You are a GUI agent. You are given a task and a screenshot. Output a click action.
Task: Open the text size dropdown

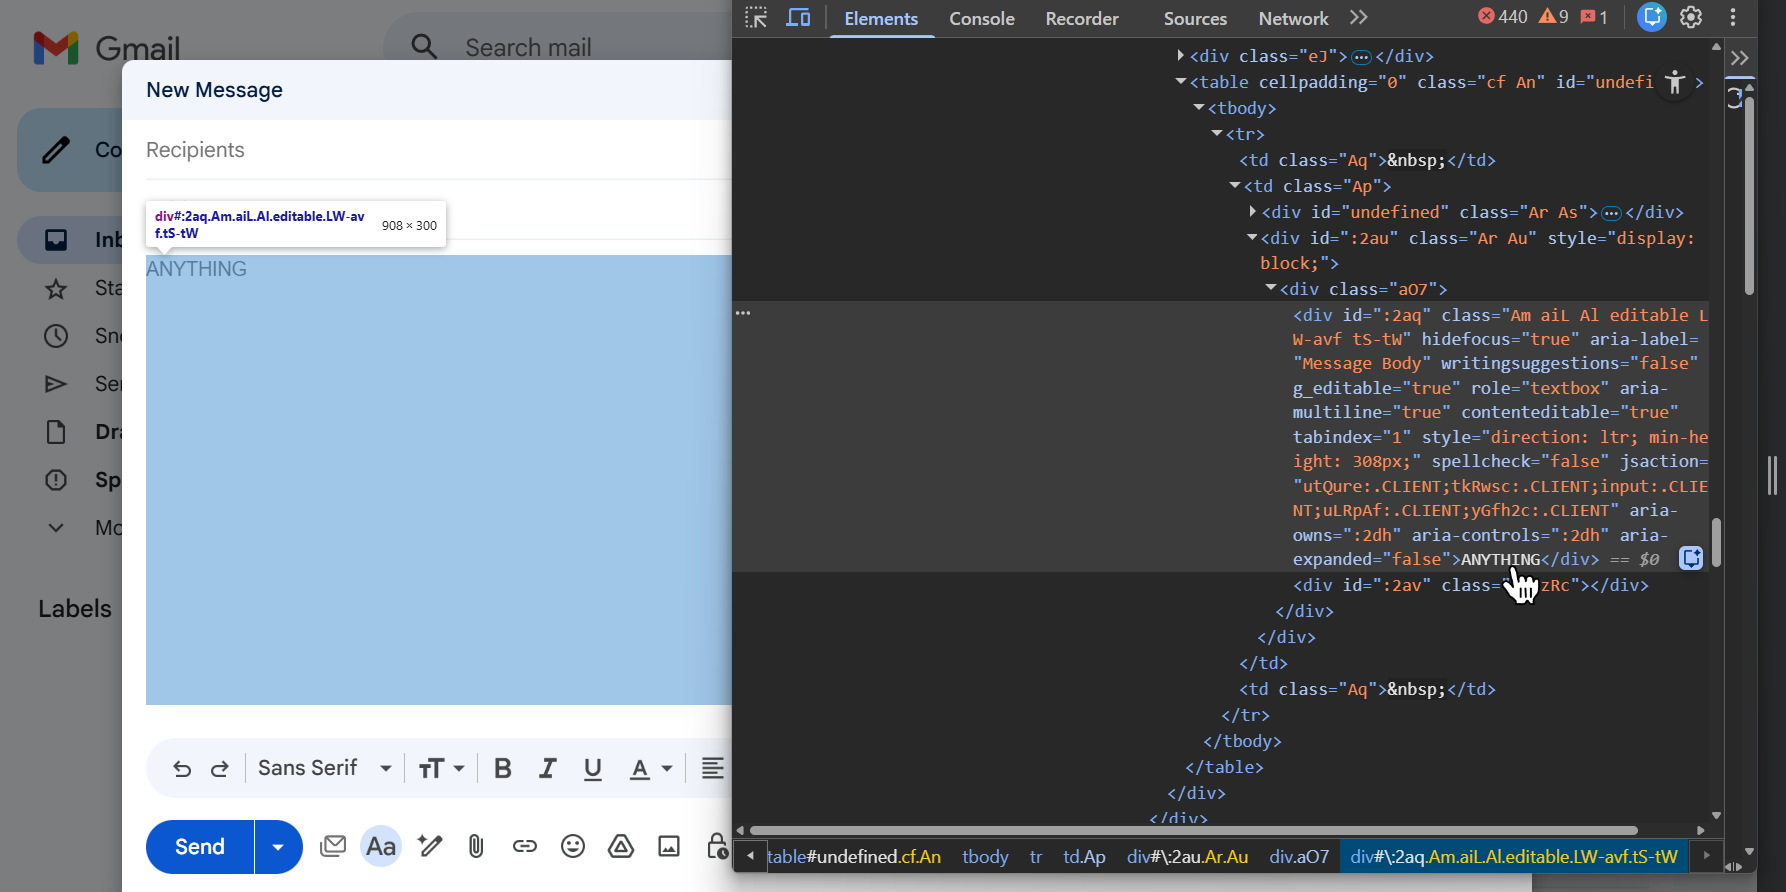441,768
